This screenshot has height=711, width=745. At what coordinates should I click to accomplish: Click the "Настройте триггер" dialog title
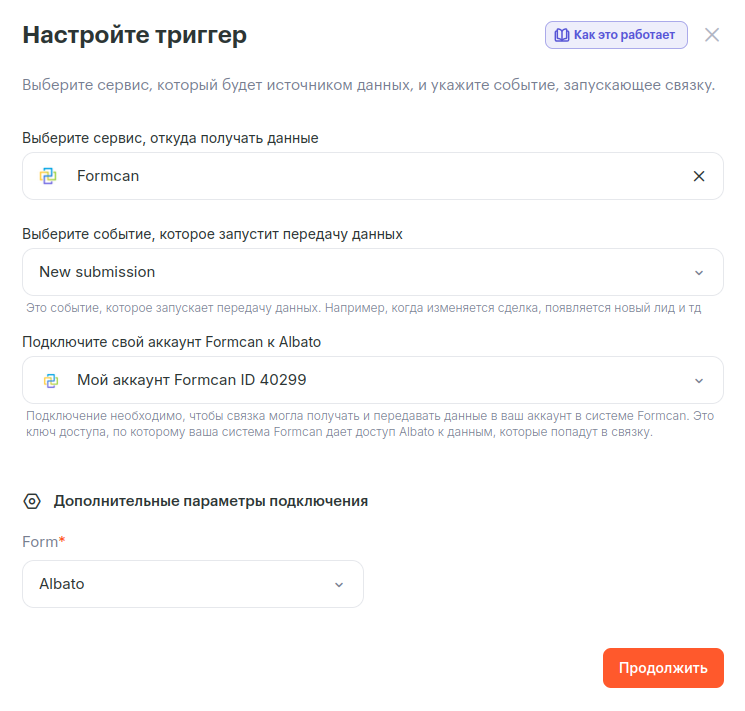coord(134,36)
